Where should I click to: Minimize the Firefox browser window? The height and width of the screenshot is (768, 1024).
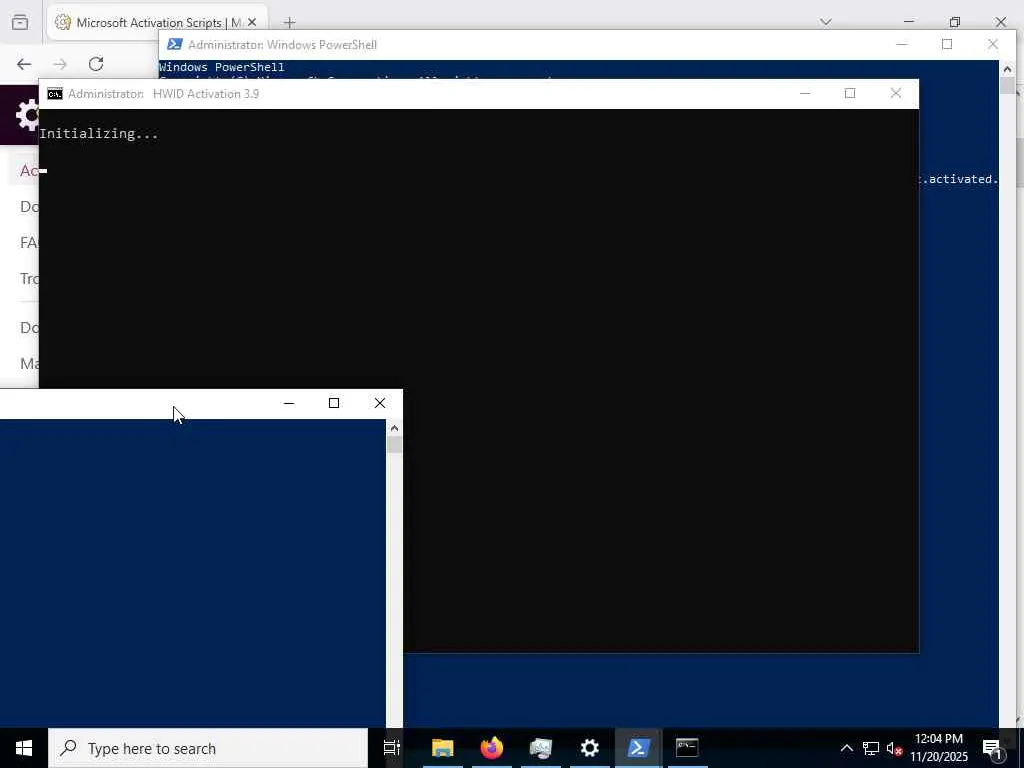pyautogui.click(x=909, y=22)
